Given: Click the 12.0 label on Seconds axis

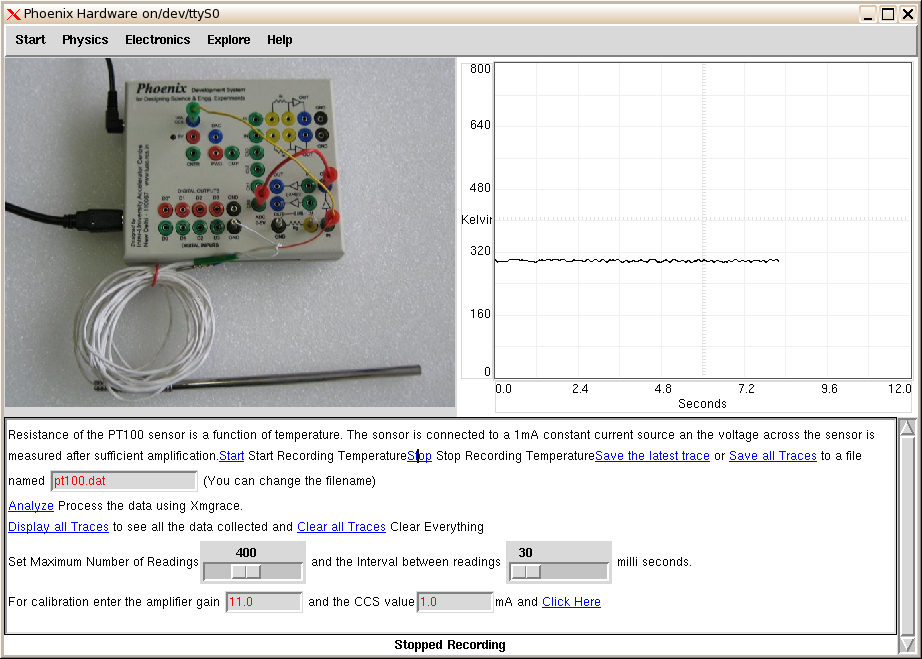Looking at the screenshot, I should click(x=899, y=389).
